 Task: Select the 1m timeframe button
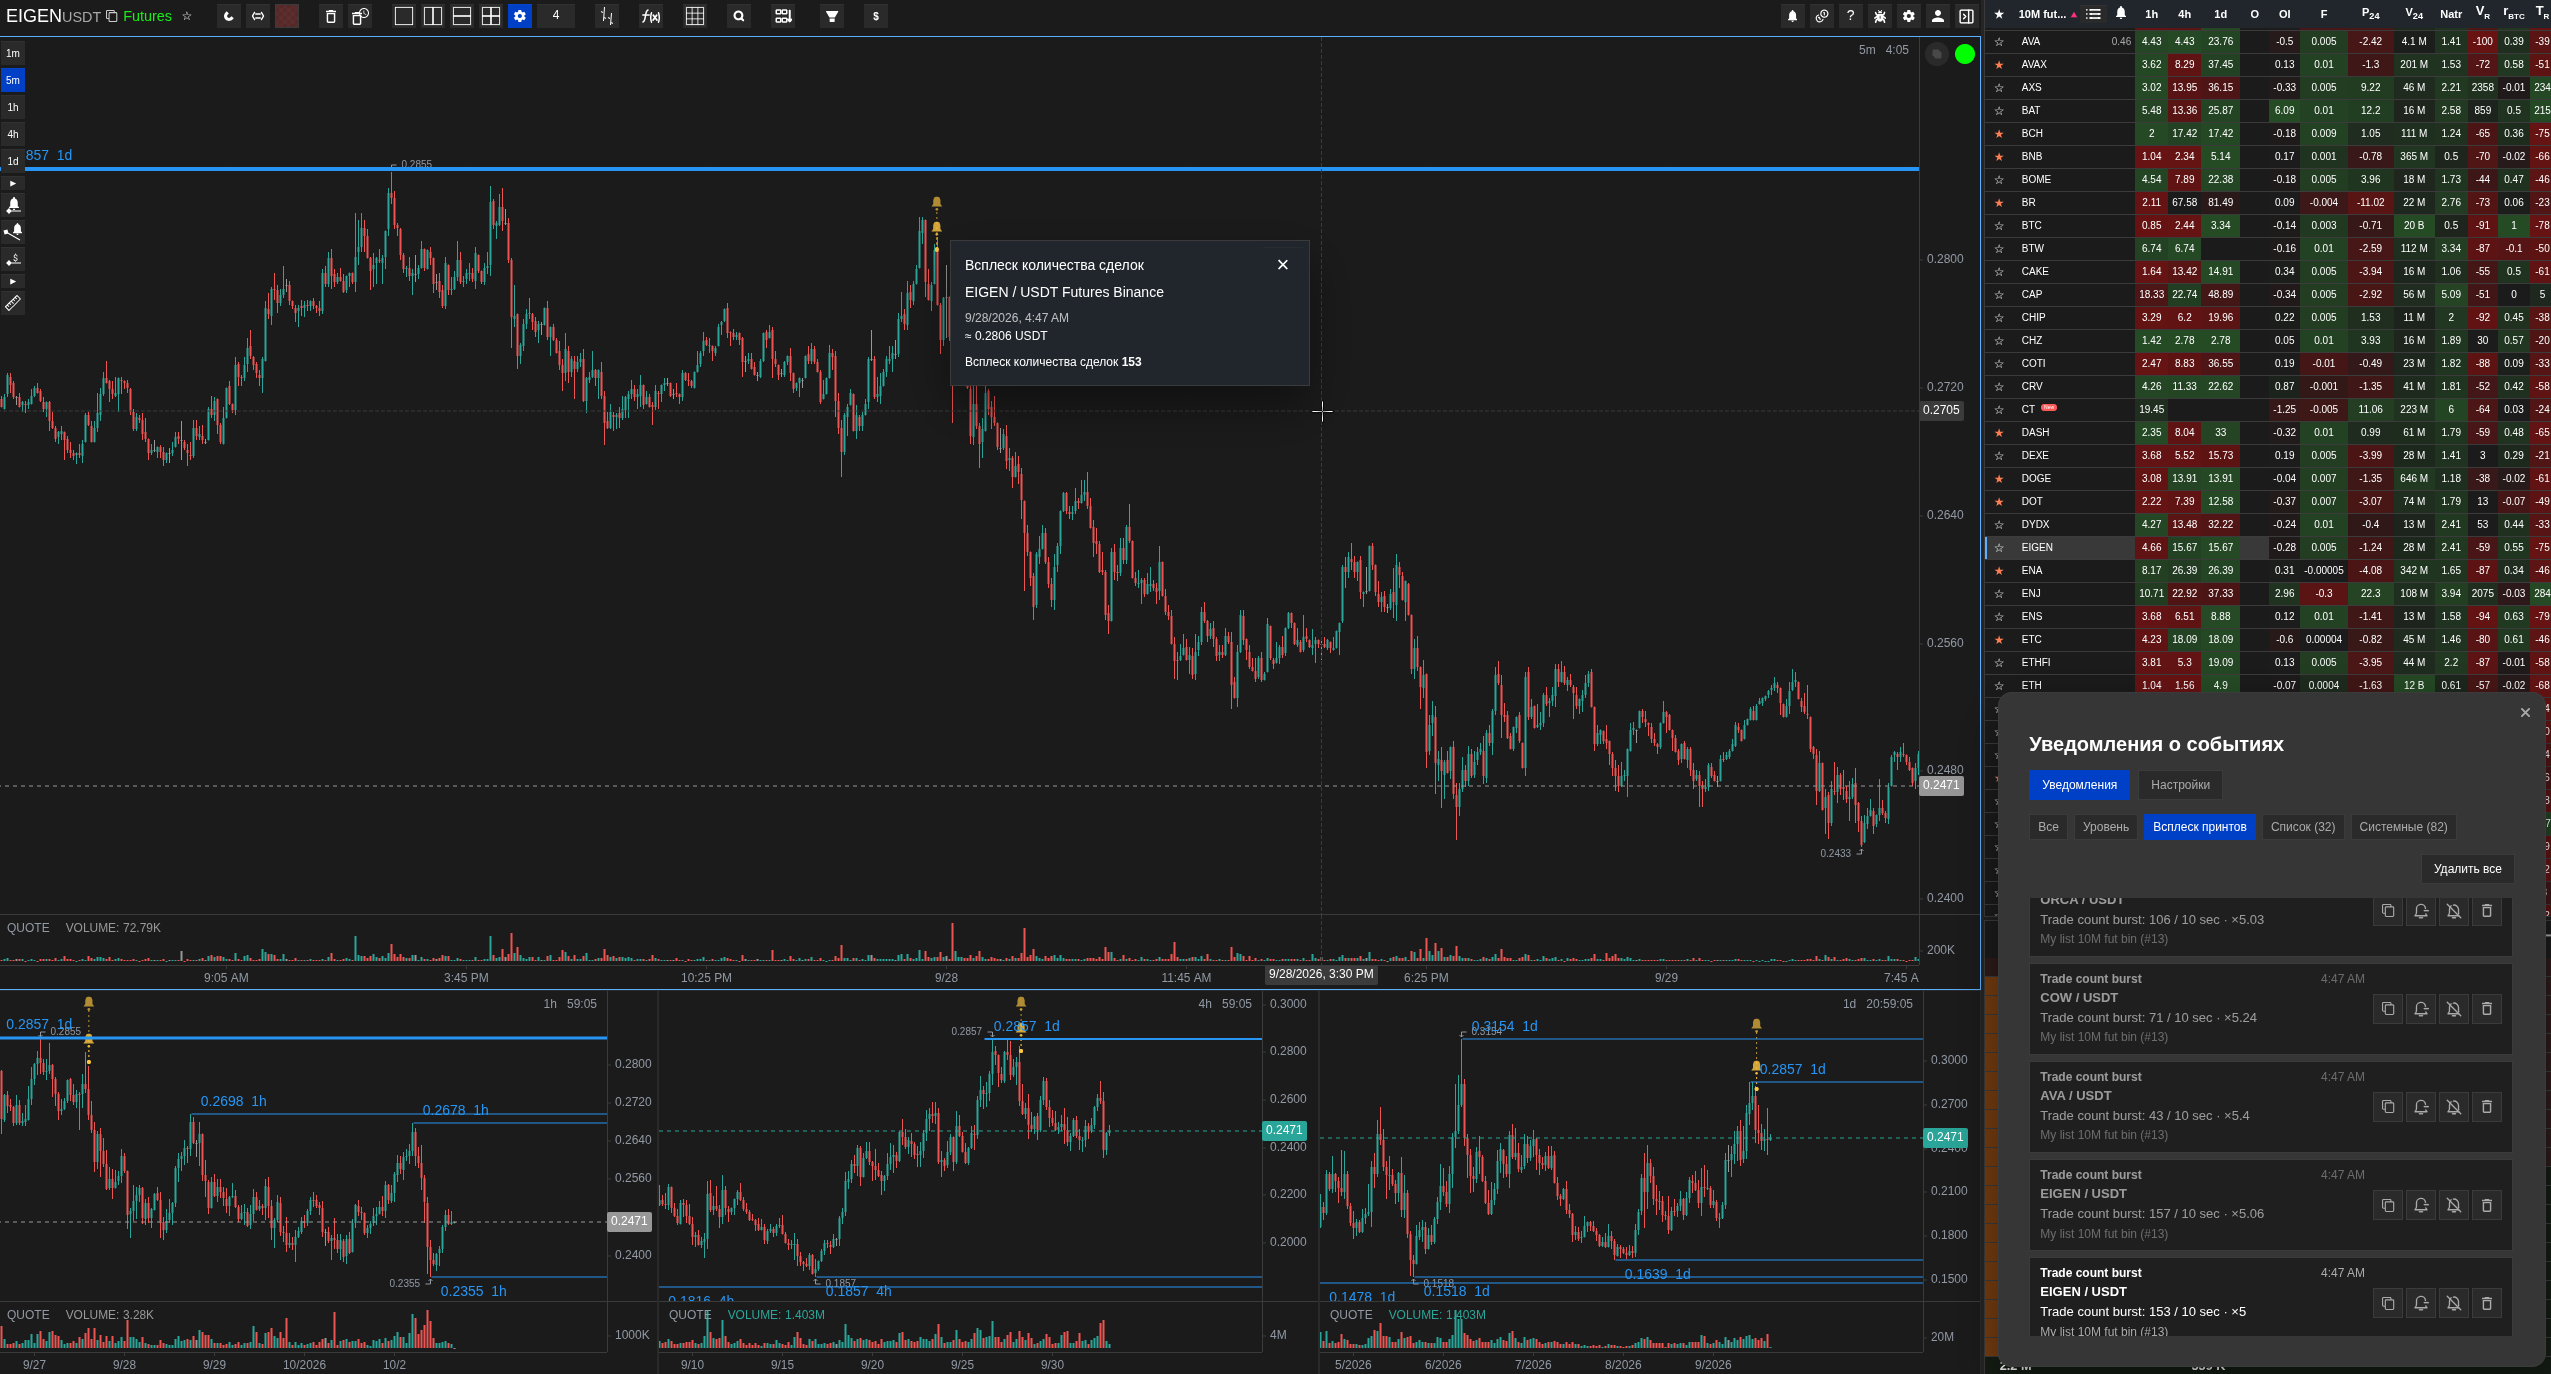point(13,53)
